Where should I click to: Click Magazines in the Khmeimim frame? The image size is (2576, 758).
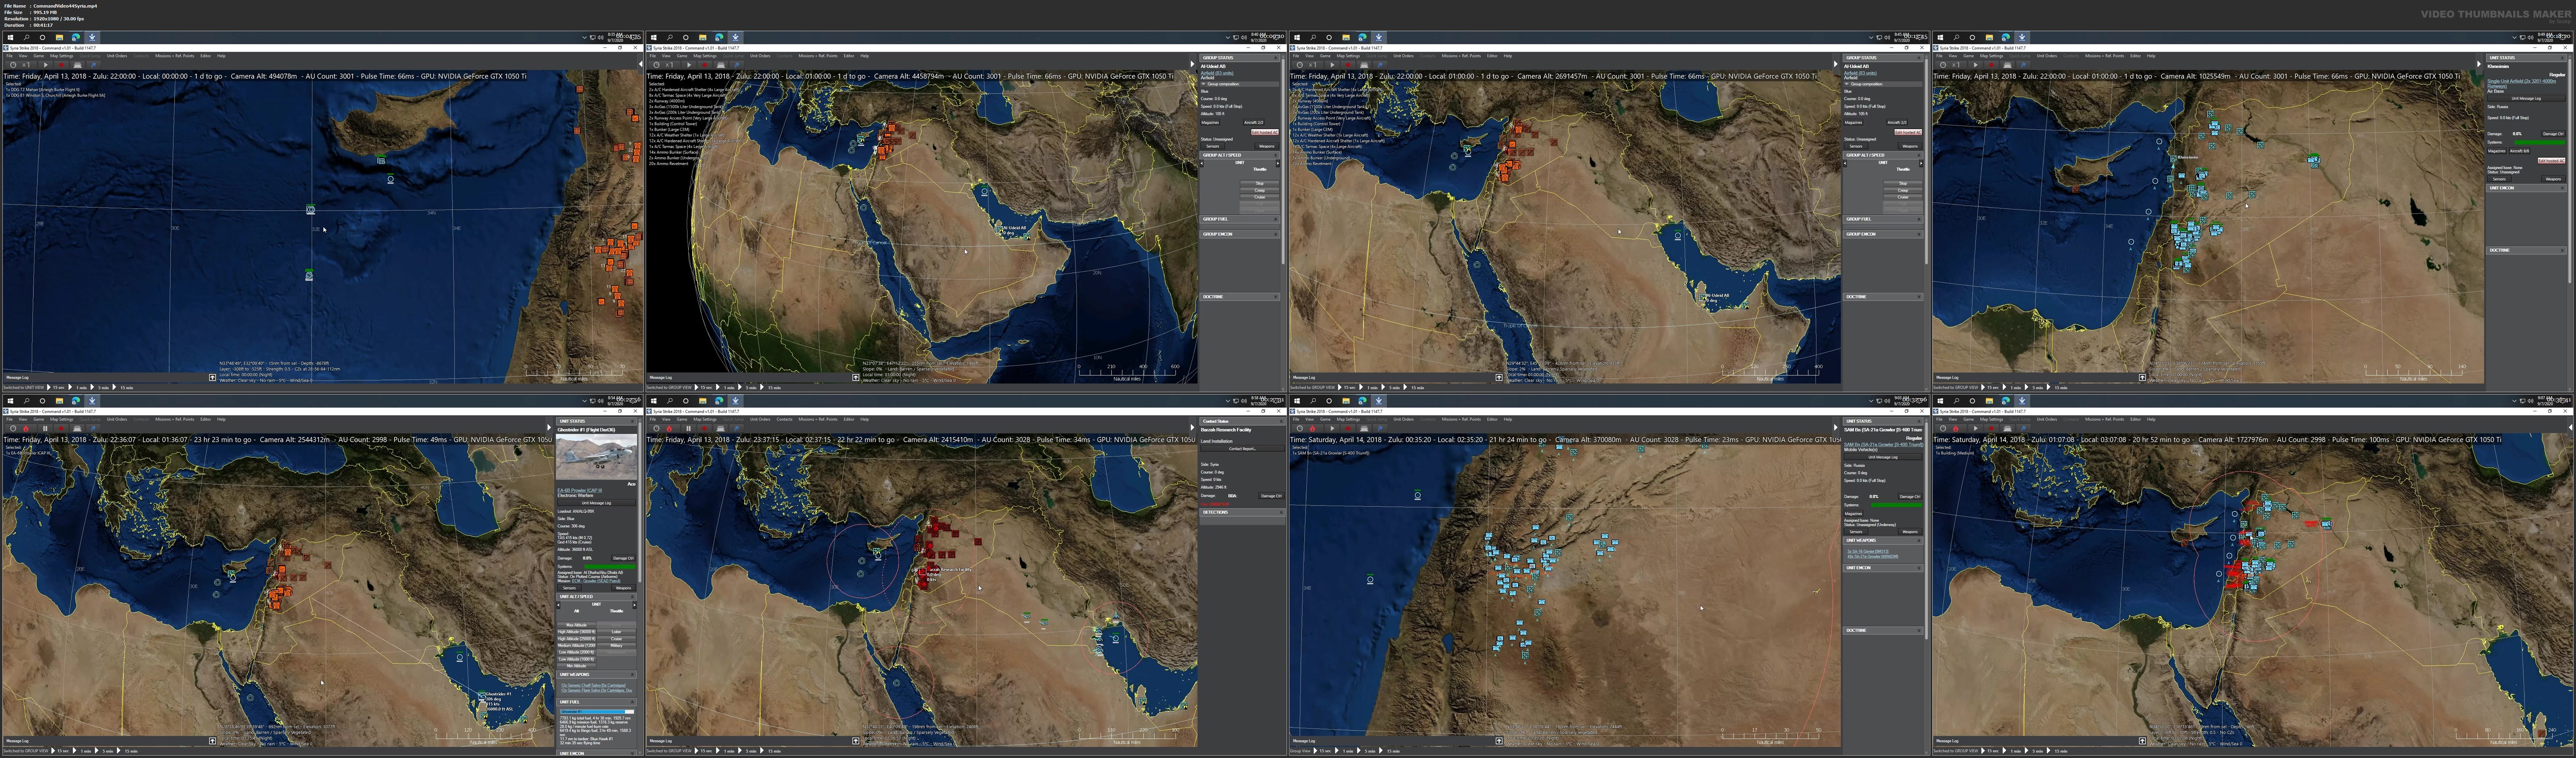tap(2497, 151)
